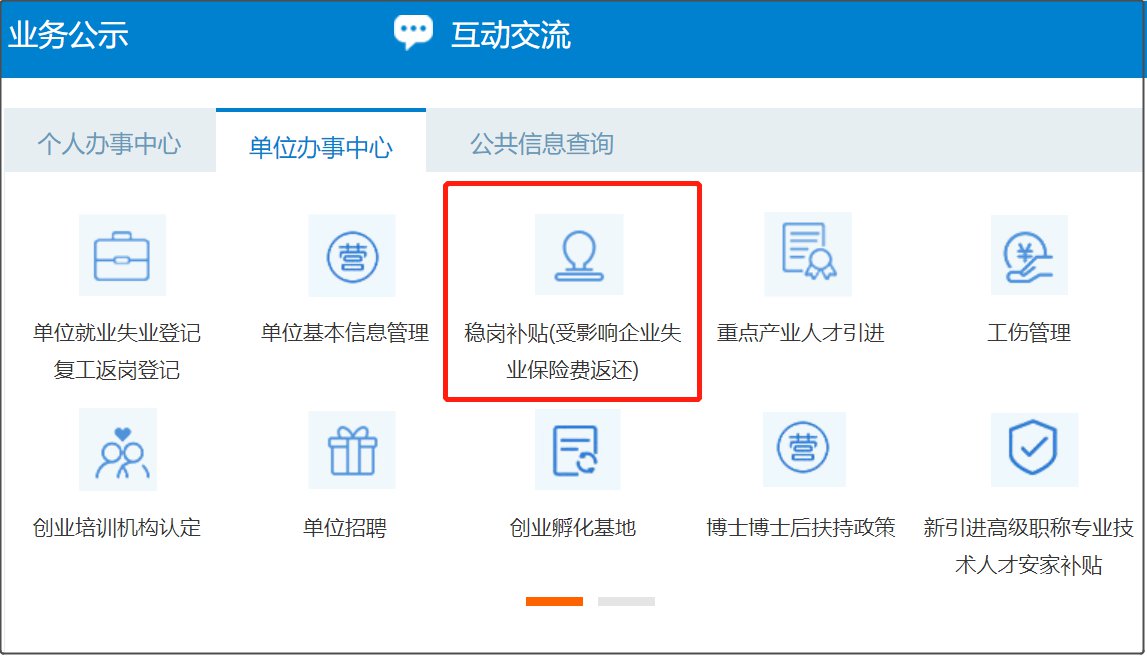Open the 公共信息查询 tab
The width and height of the screenshot is (1147, 657).
pos(541,143)
